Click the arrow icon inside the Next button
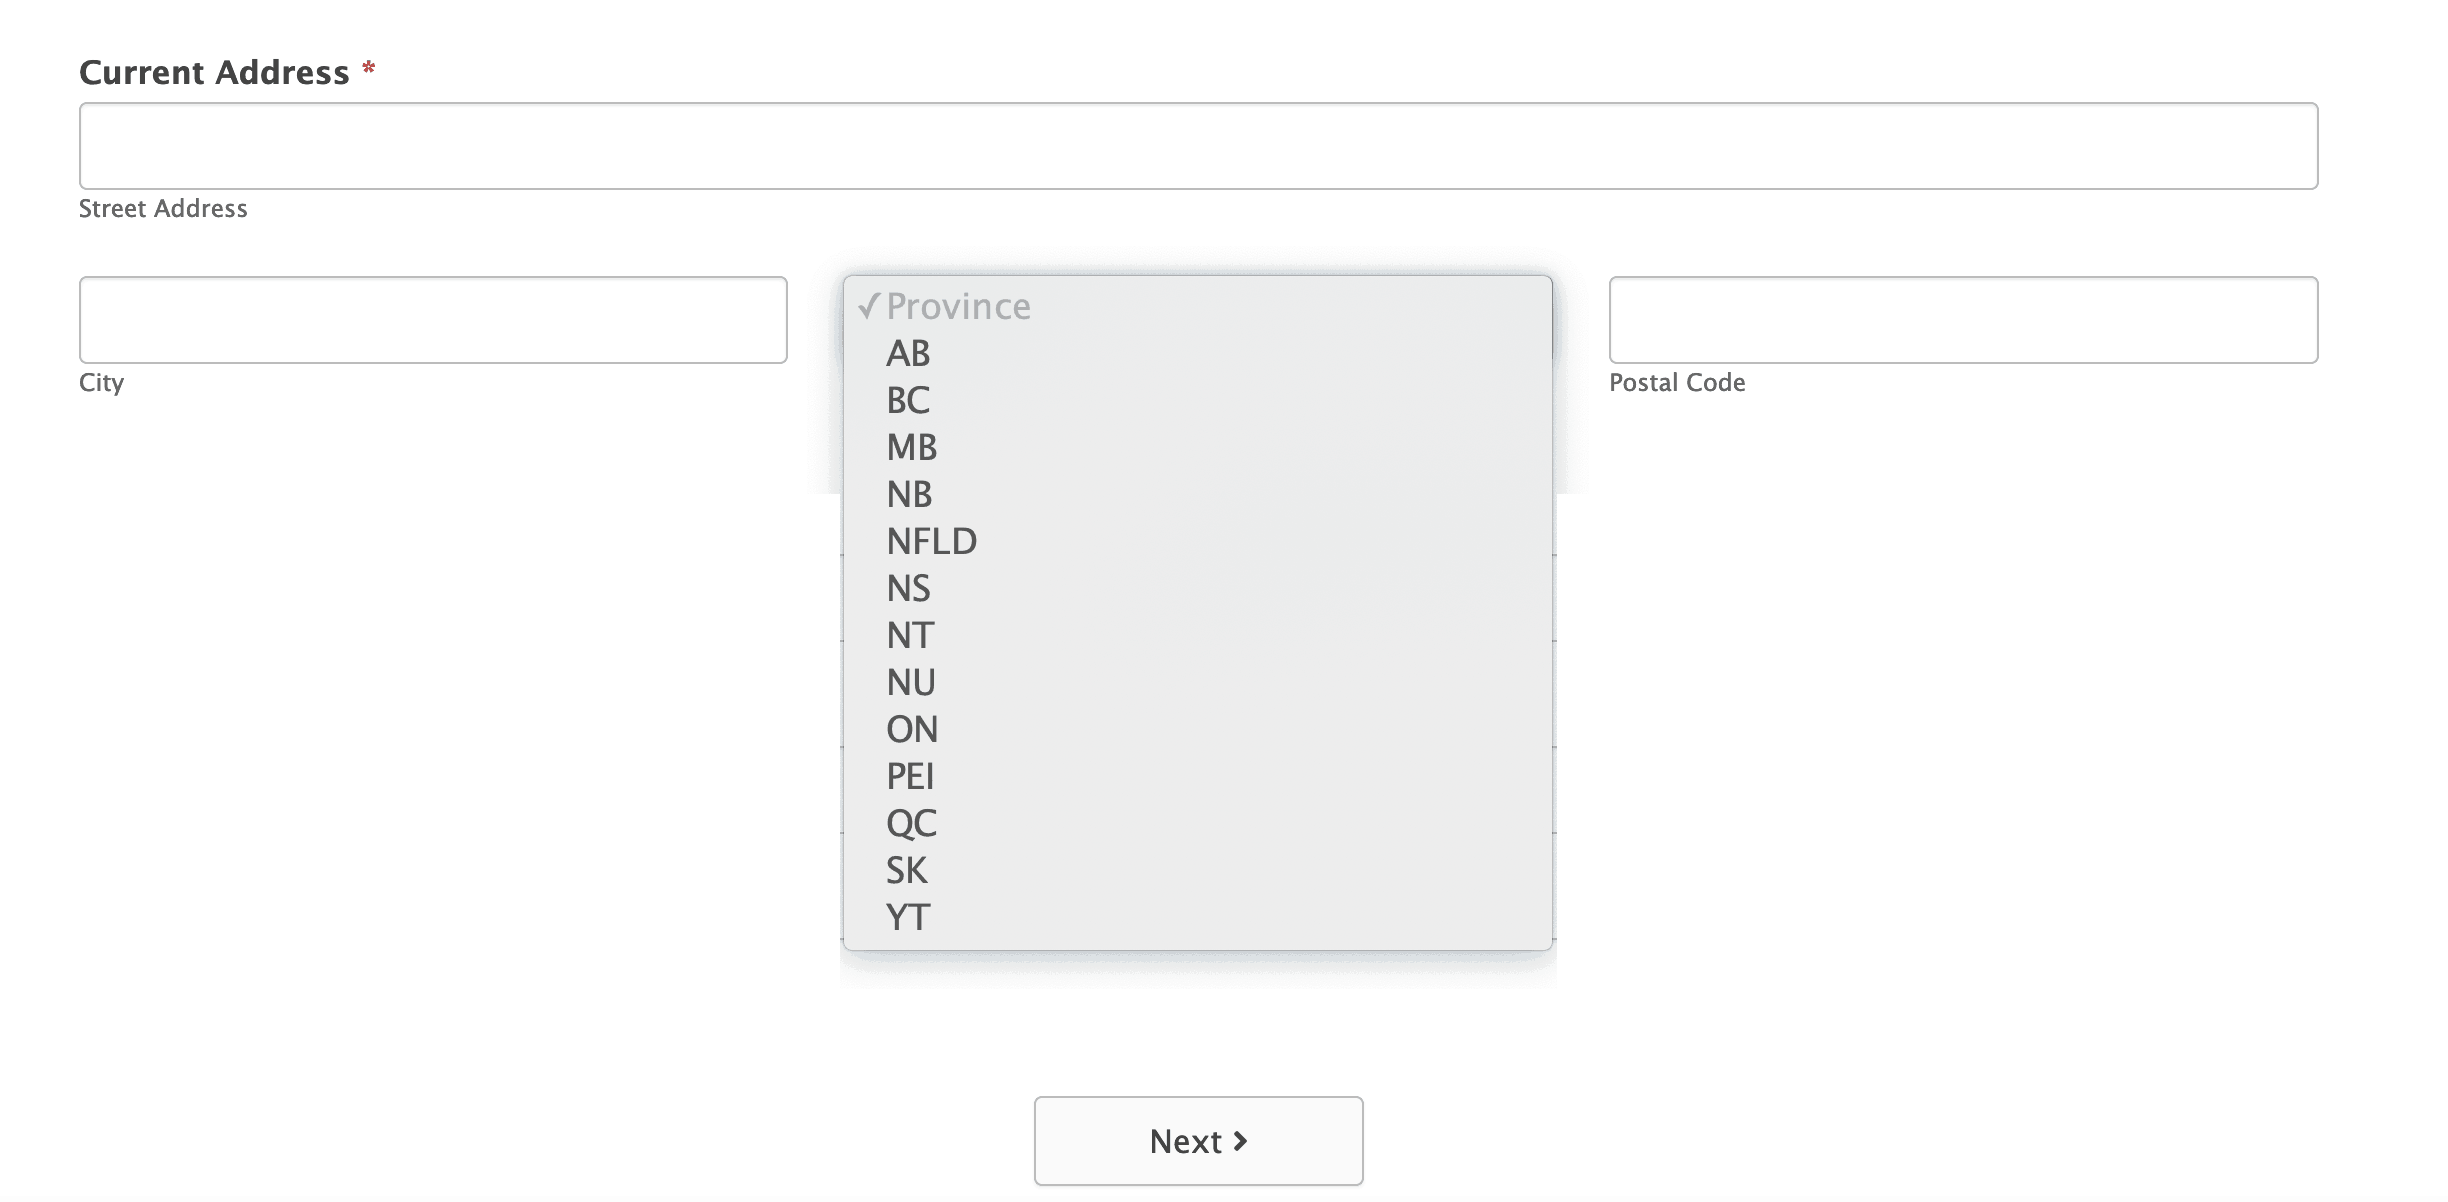Image resolution: width=2448 pixels, height=1202 pixels. (1242, 1140)
